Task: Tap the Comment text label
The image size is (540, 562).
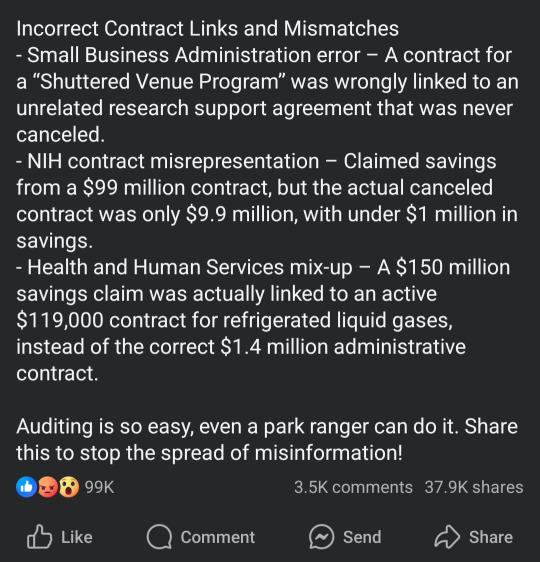Action: coord(218,537)
